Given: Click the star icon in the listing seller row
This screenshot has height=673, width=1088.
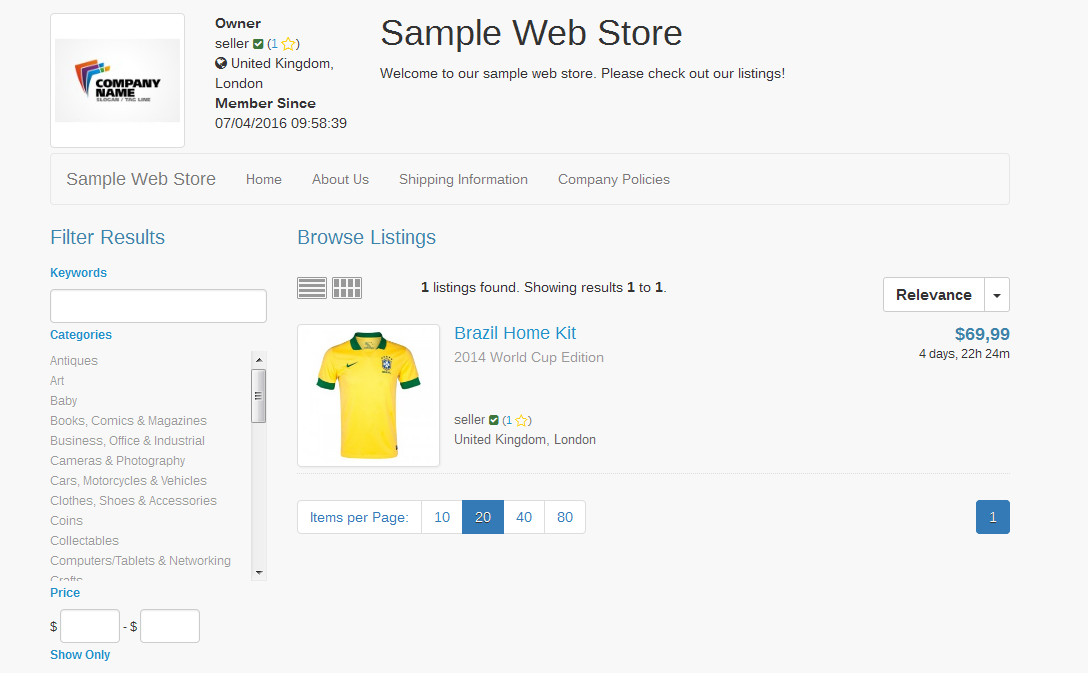Looking at the screenshot, I should (521, 421).
